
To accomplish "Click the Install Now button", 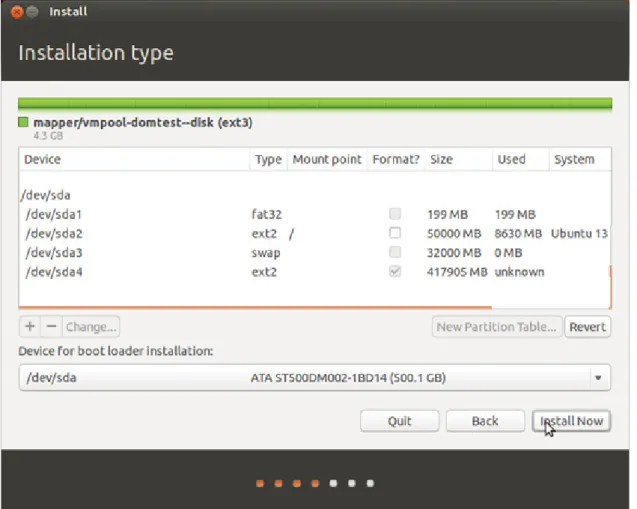I will pyautogui.click(x=571, y=421).
